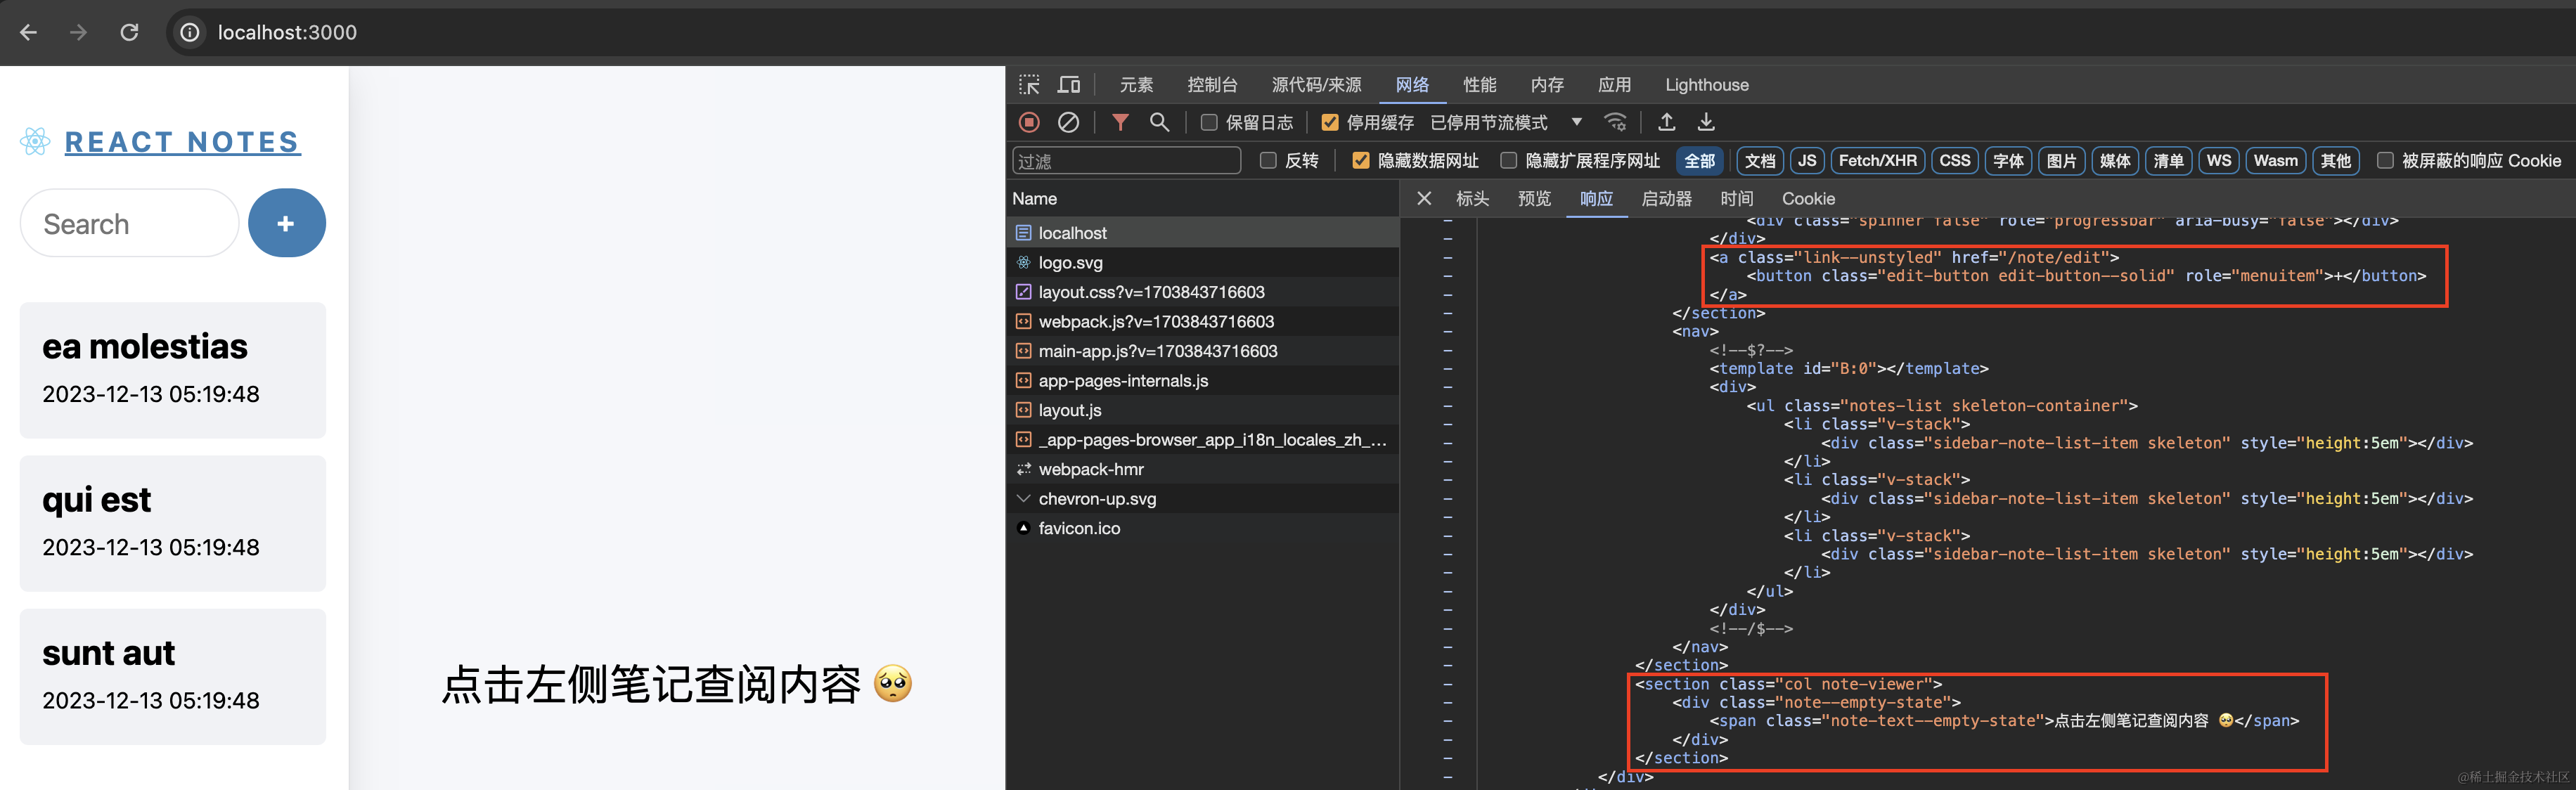
Task: Close the request details pane
Action: click(x=1424, y=198)
